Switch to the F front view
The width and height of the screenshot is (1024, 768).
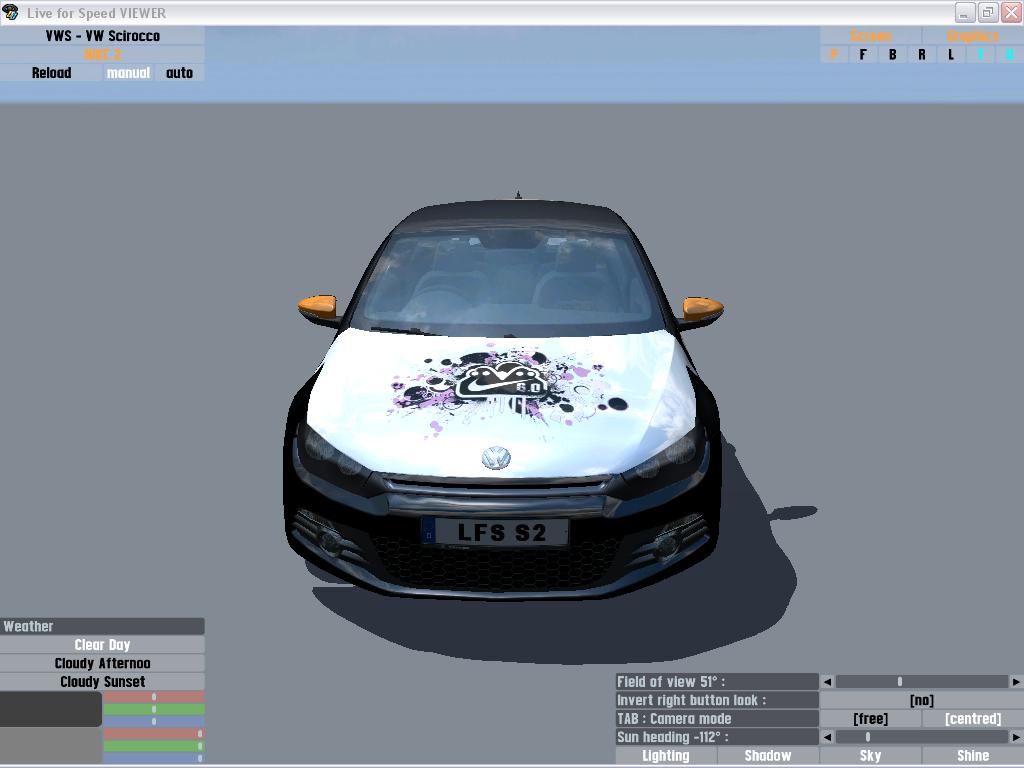point(863,54)
